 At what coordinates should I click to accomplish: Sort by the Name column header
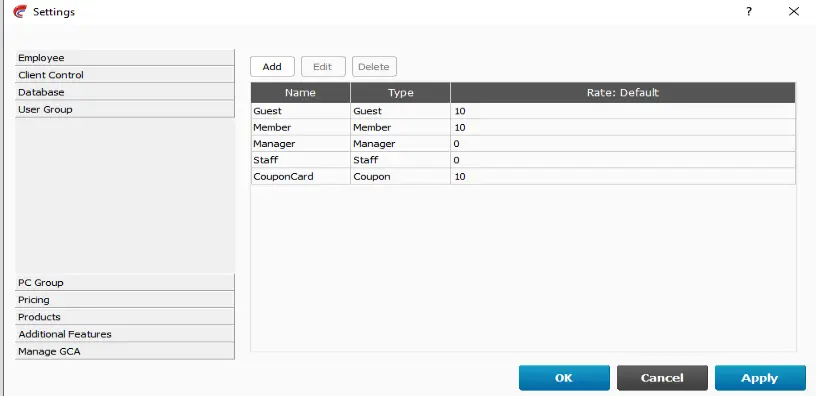(300, 93)
